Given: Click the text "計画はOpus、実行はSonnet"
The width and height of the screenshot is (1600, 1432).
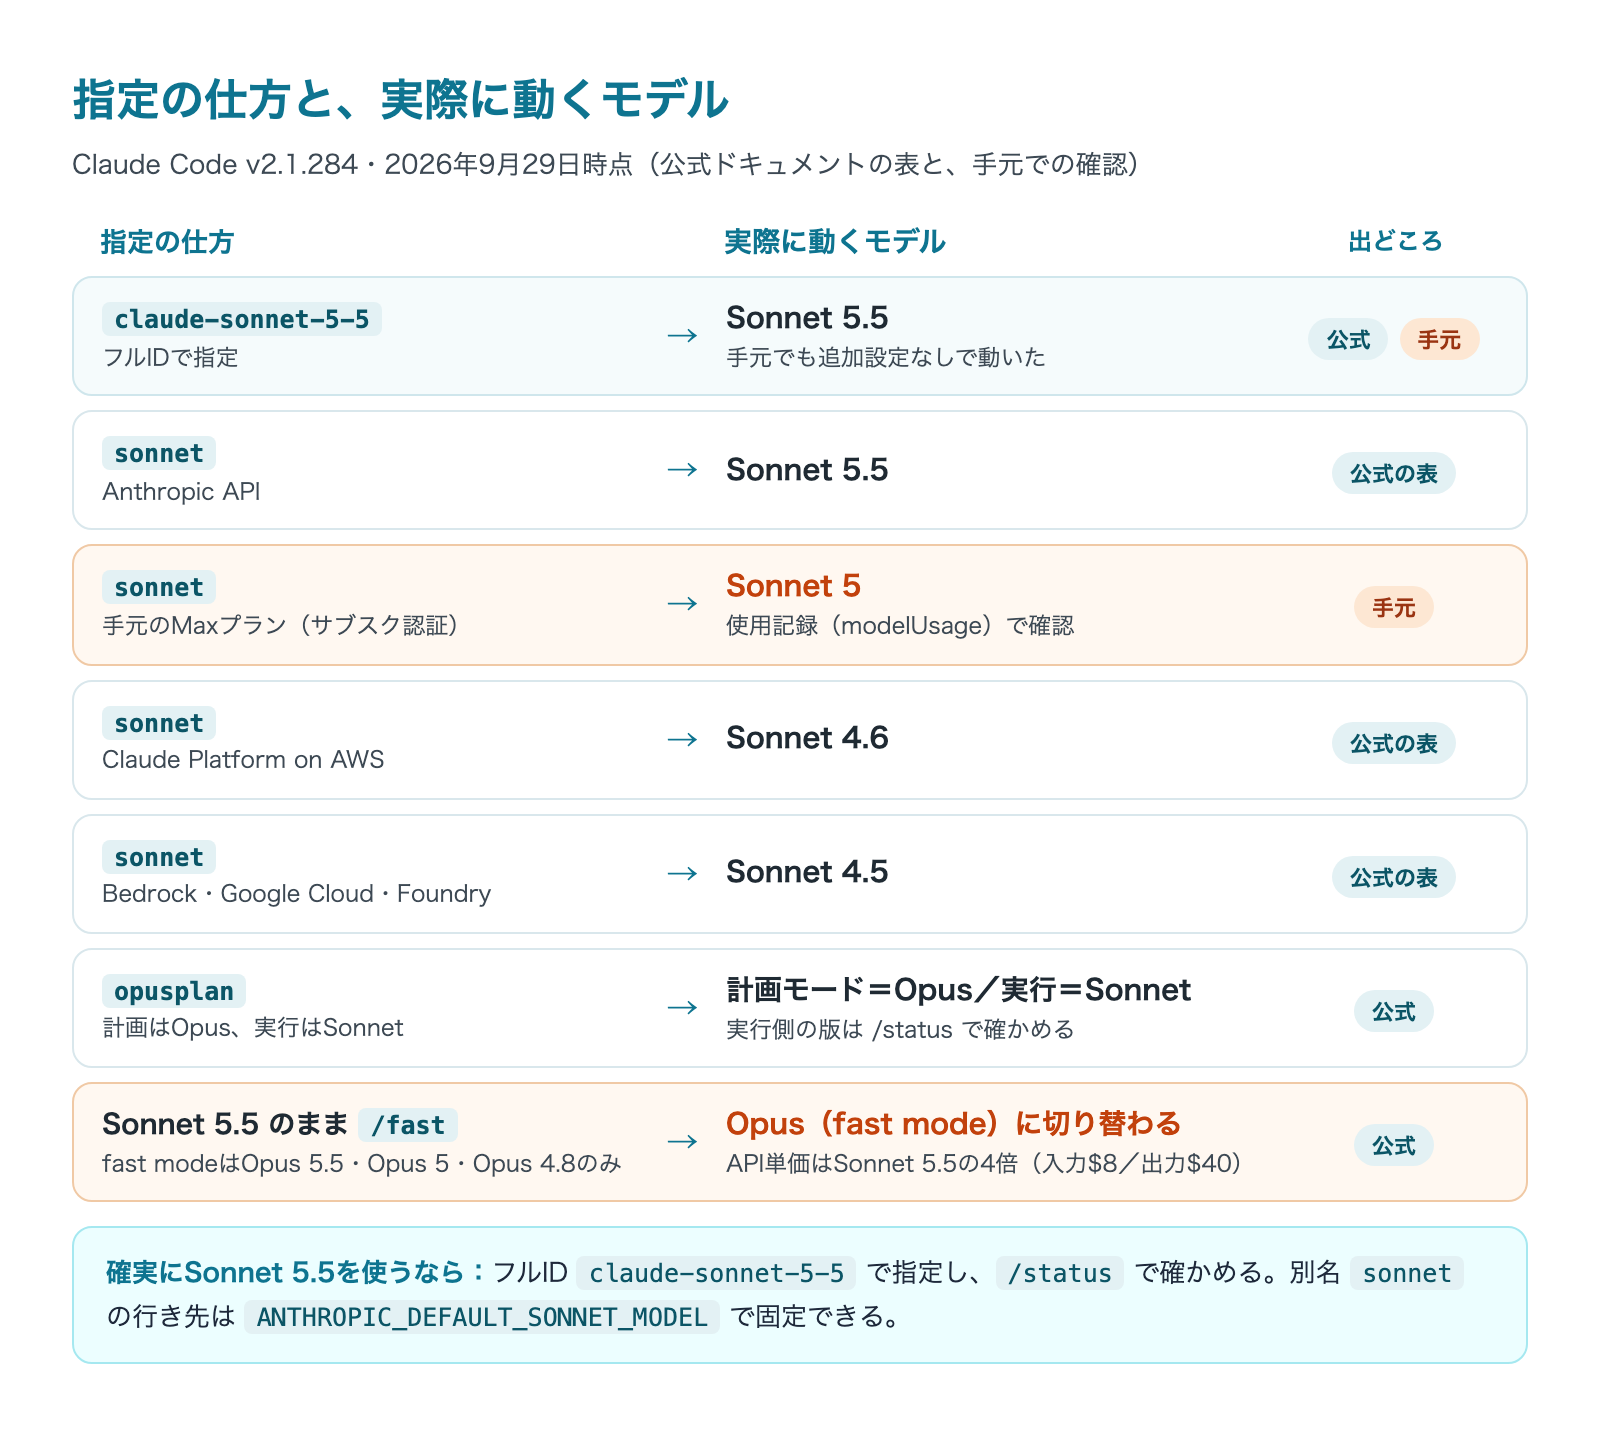Looking at the screenshot, I should [x=253, y=1027].
